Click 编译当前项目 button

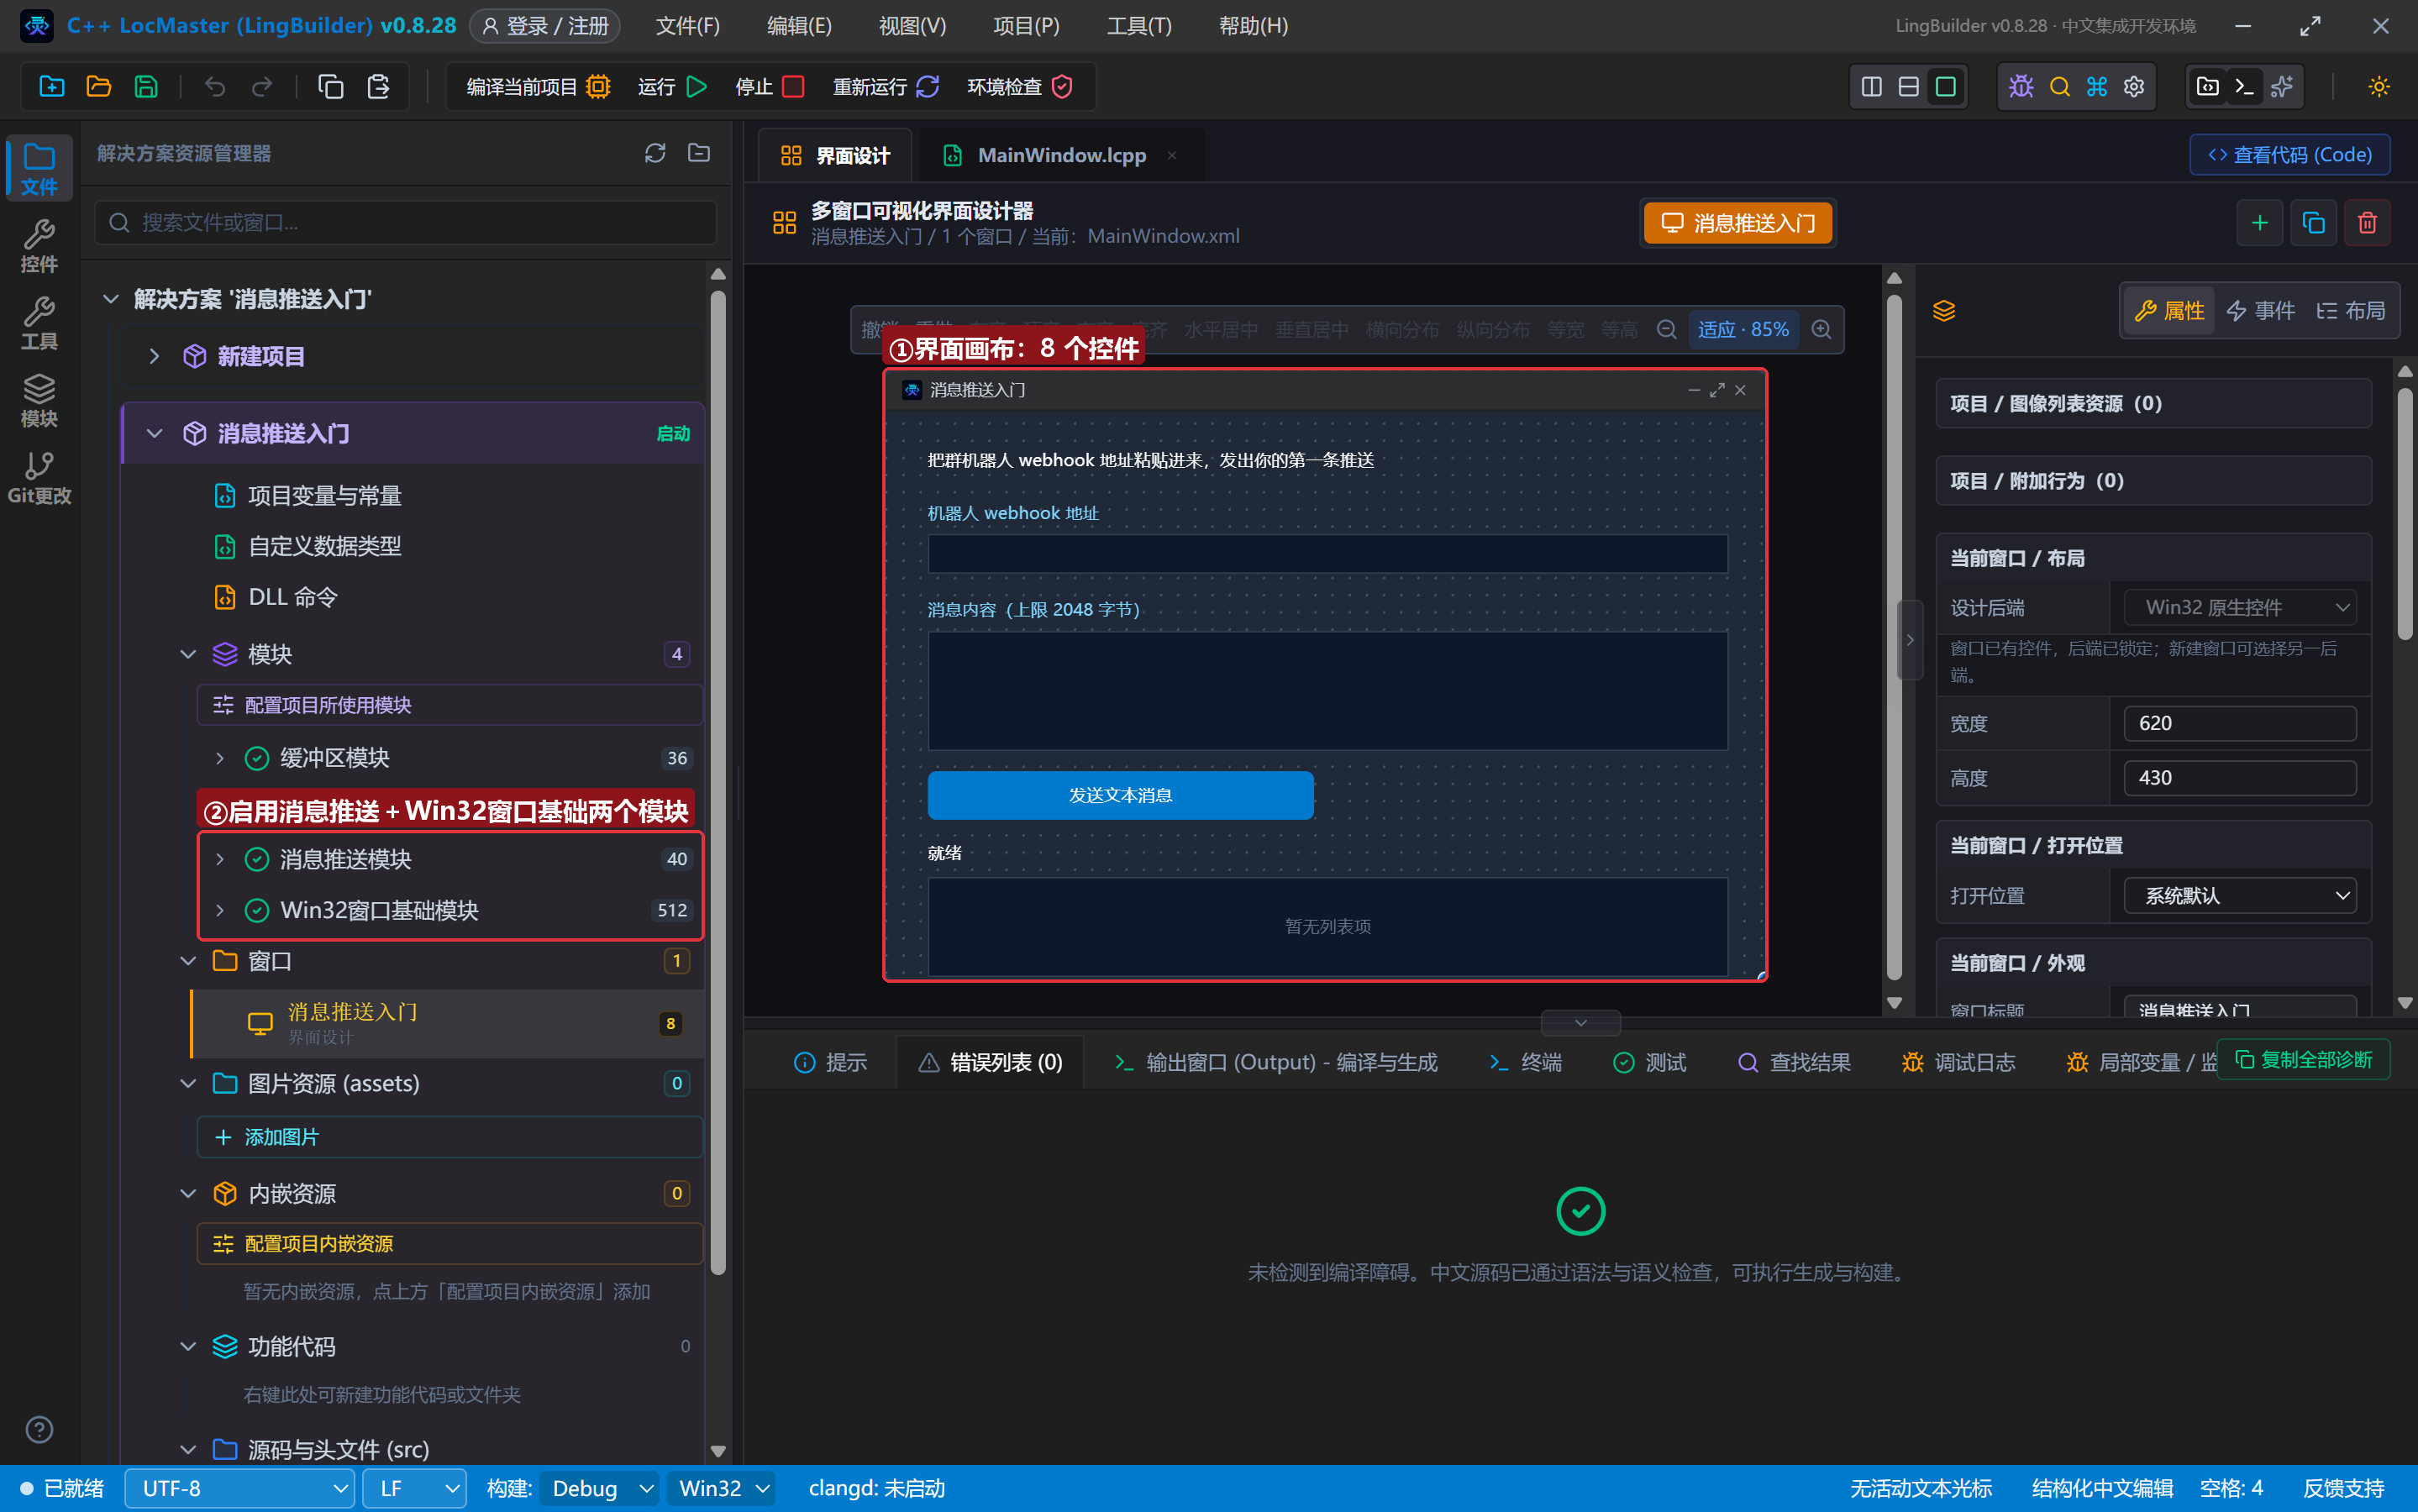538,87
